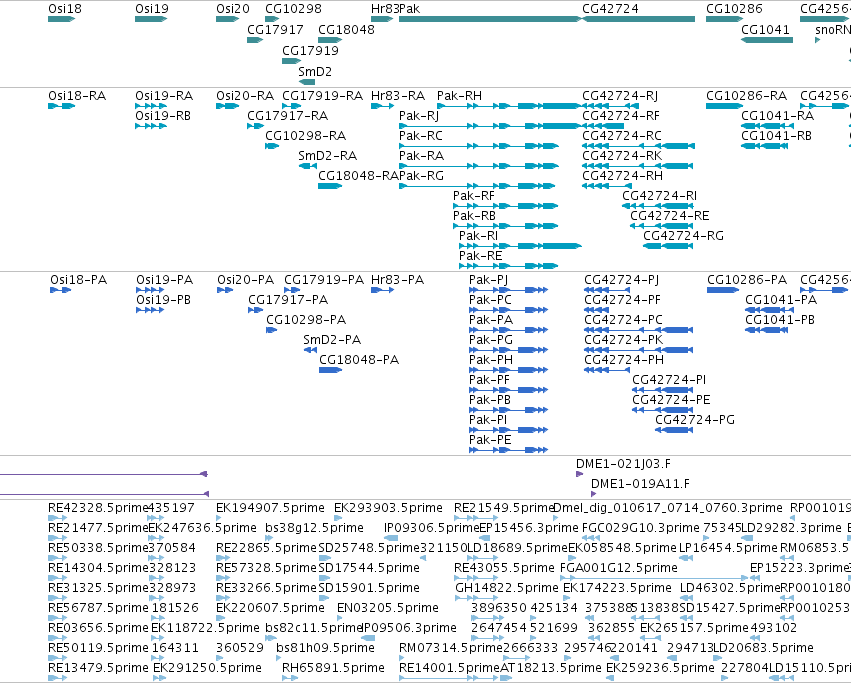
Task: Click transcript Pak-RH label
Action: [459, 96]
